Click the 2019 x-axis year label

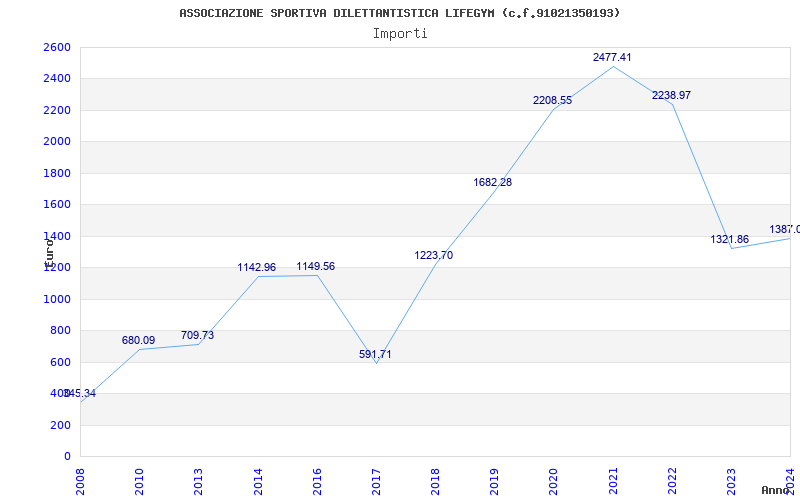(494, 481)
